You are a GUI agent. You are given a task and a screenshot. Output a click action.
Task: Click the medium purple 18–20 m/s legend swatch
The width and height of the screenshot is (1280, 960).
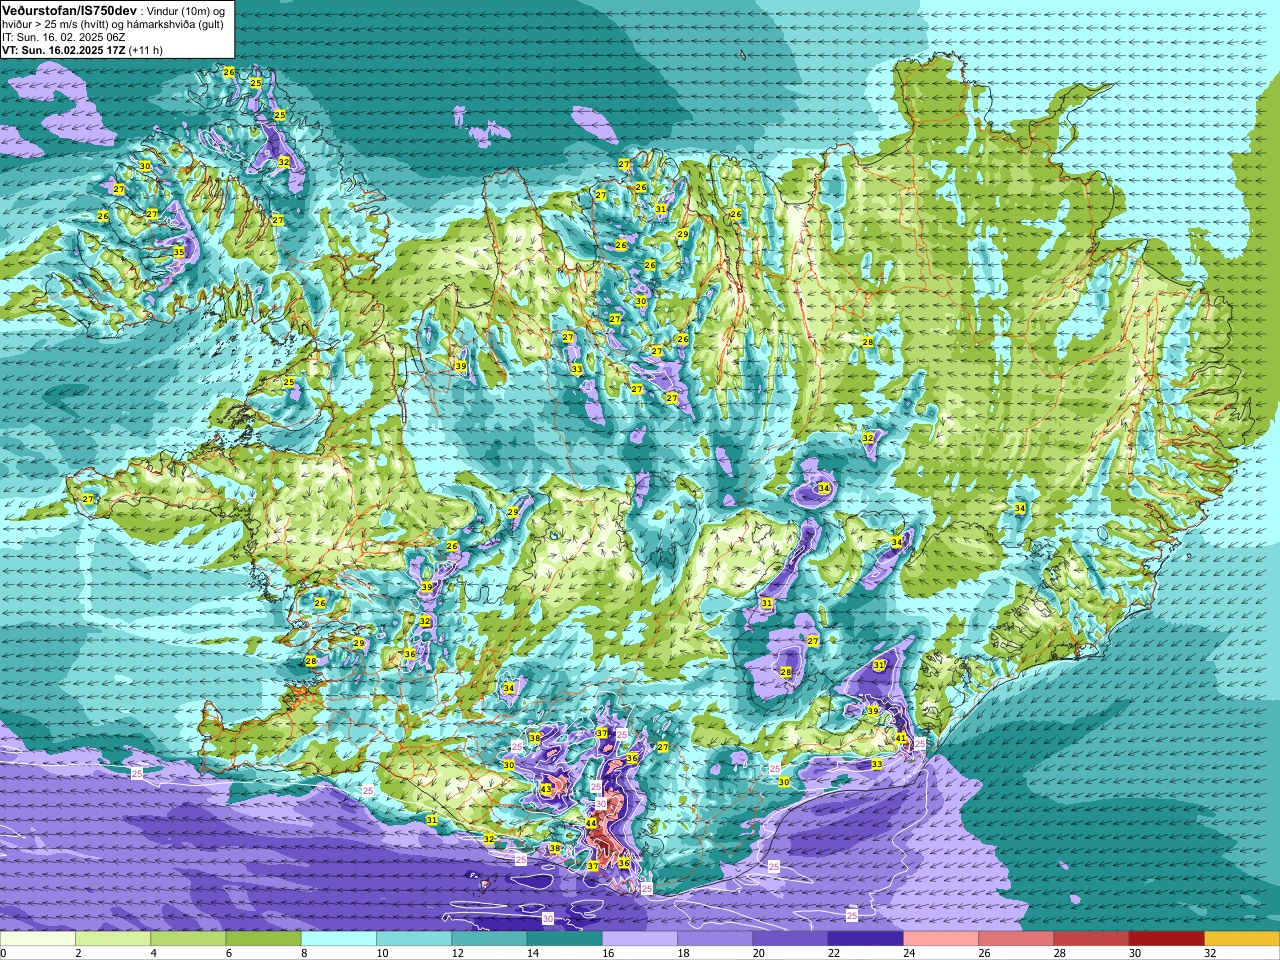[x=715, y=939]
